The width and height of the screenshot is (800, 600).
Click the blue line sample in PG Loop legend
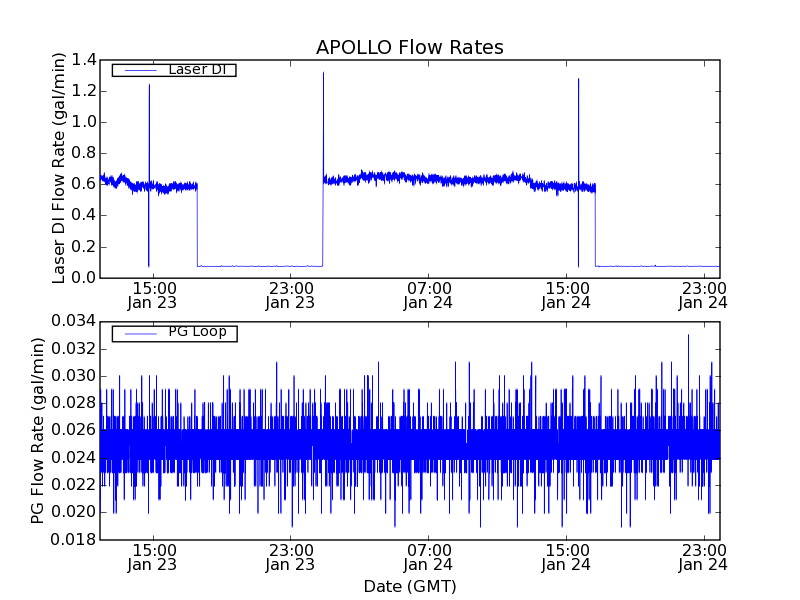pyautogui.click(x=138, y=333)
